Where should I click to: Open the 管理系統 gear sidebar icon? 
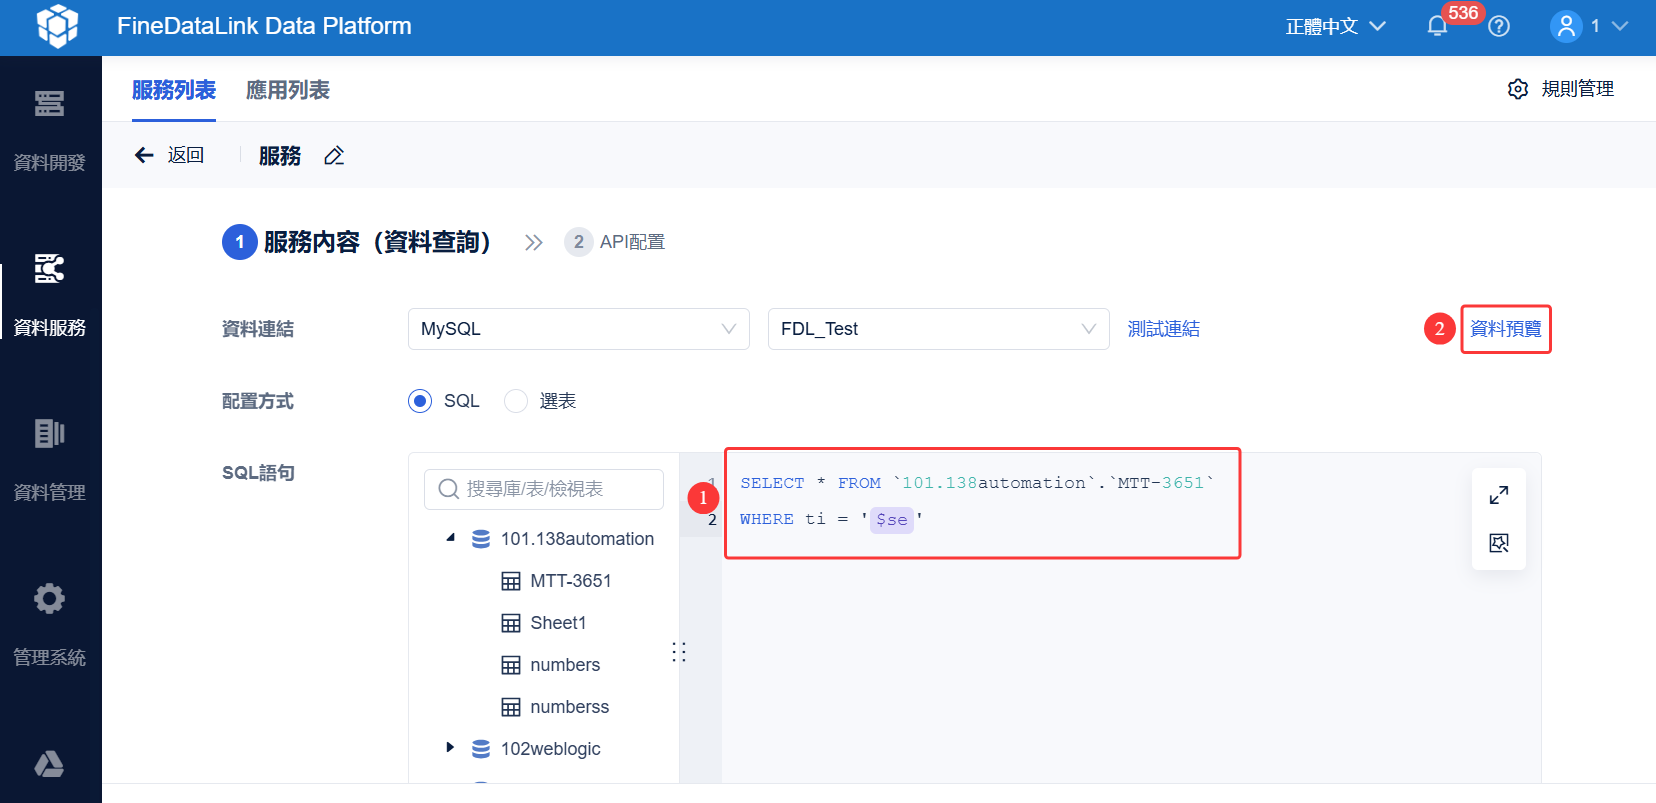[49, 599]
